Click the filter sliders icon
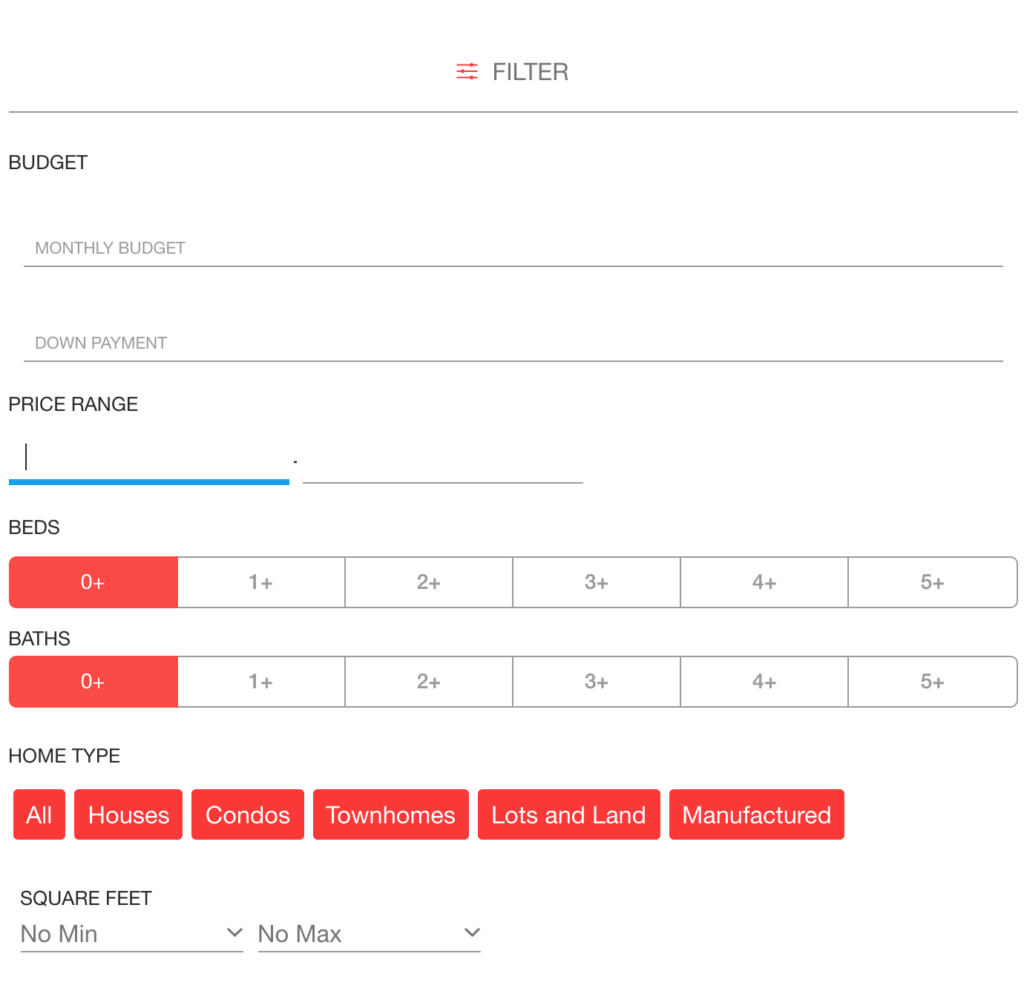The height and width of the screenshot is (991, 1024). (x=466, y=71)
